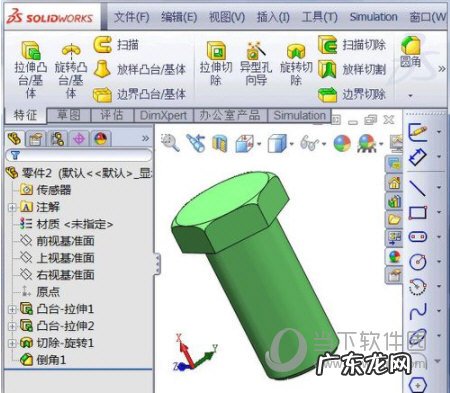Click the Revolved Boss/Base (旋转凸台/基体) tool

(x=71, y=70)
